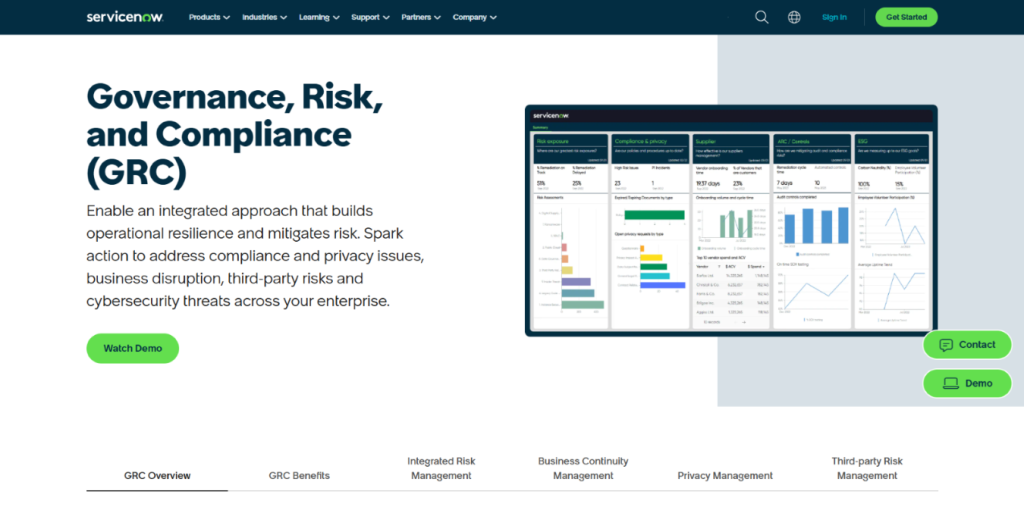This screenshot has width=1024, height=507.
Task: Switch to the Privacy Management tab
Action: (x=725, y=476)
